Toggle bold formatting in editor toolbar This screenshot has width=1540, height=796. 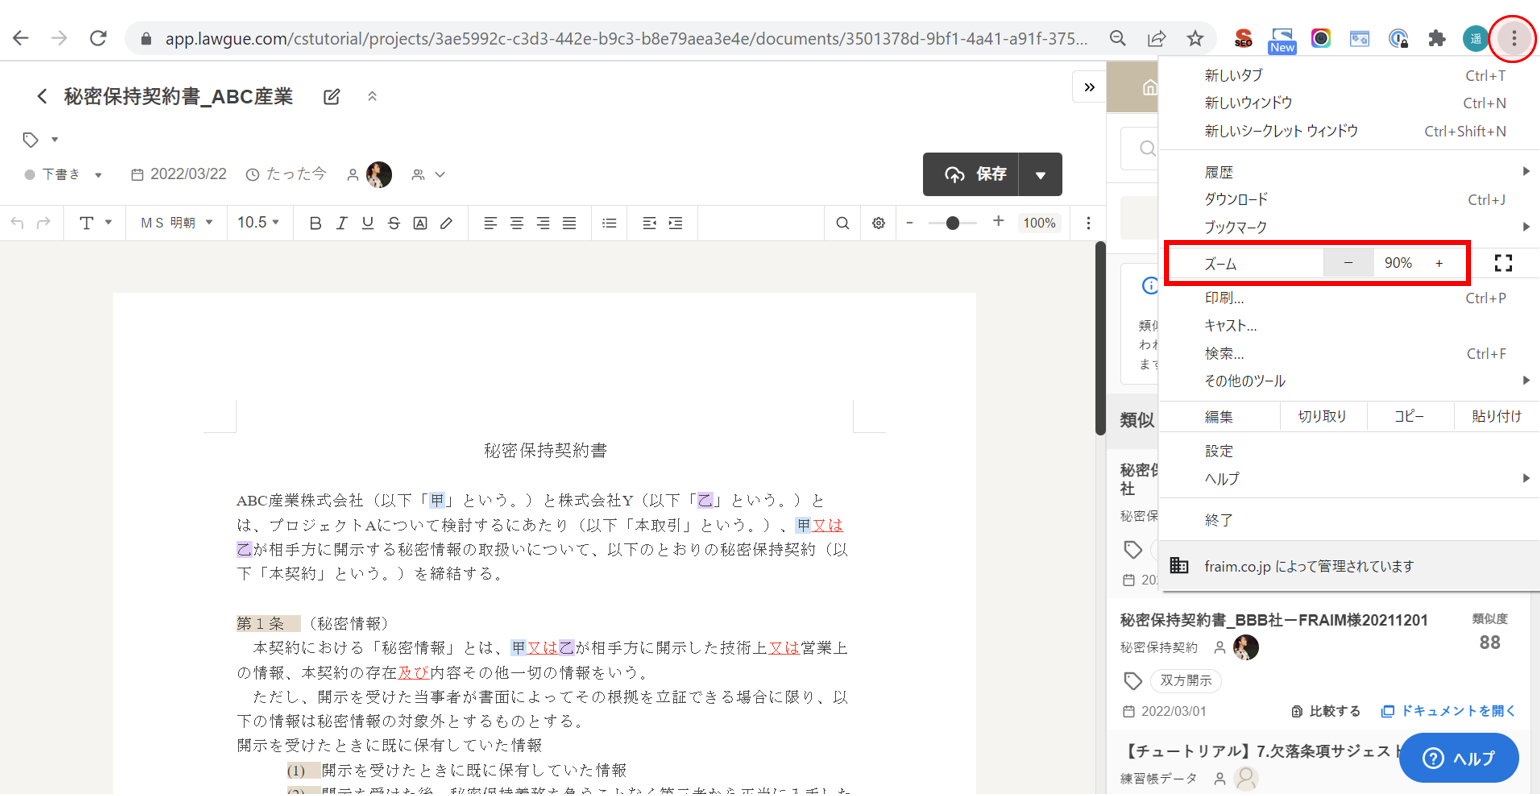(315, 223)
